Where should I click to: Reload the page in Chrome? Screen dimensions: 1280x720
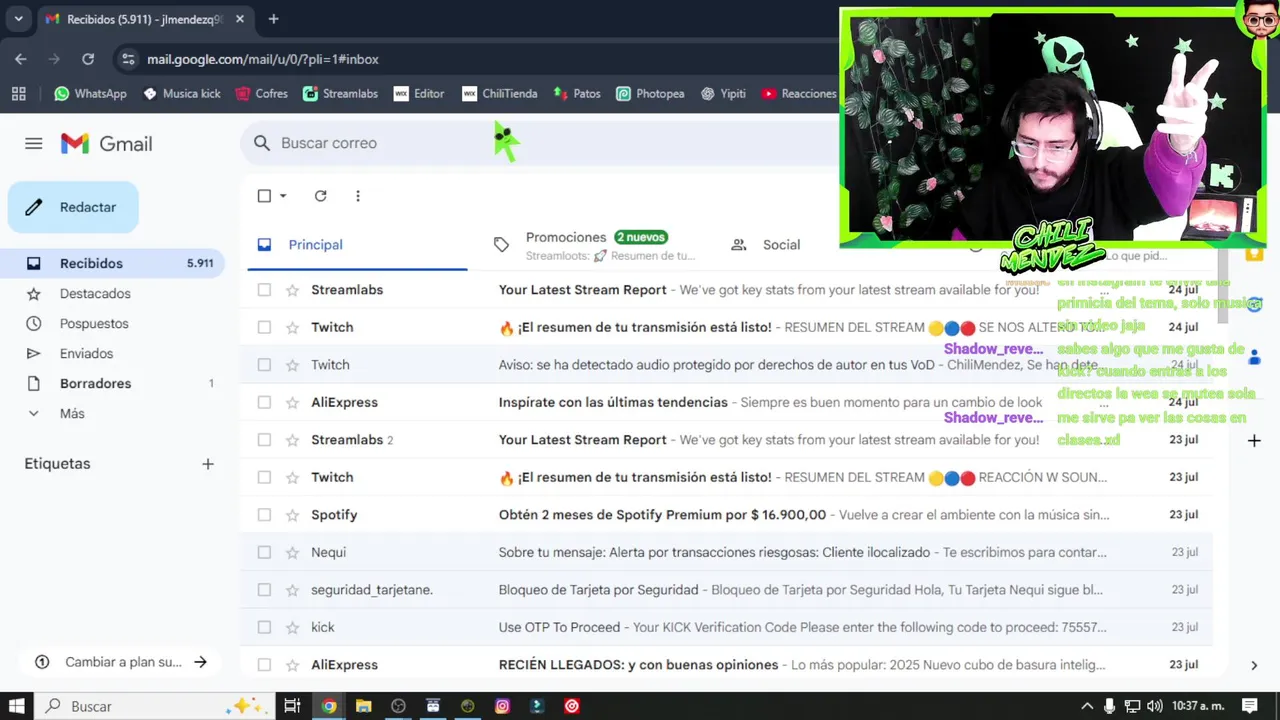click(x=88, y=59)
